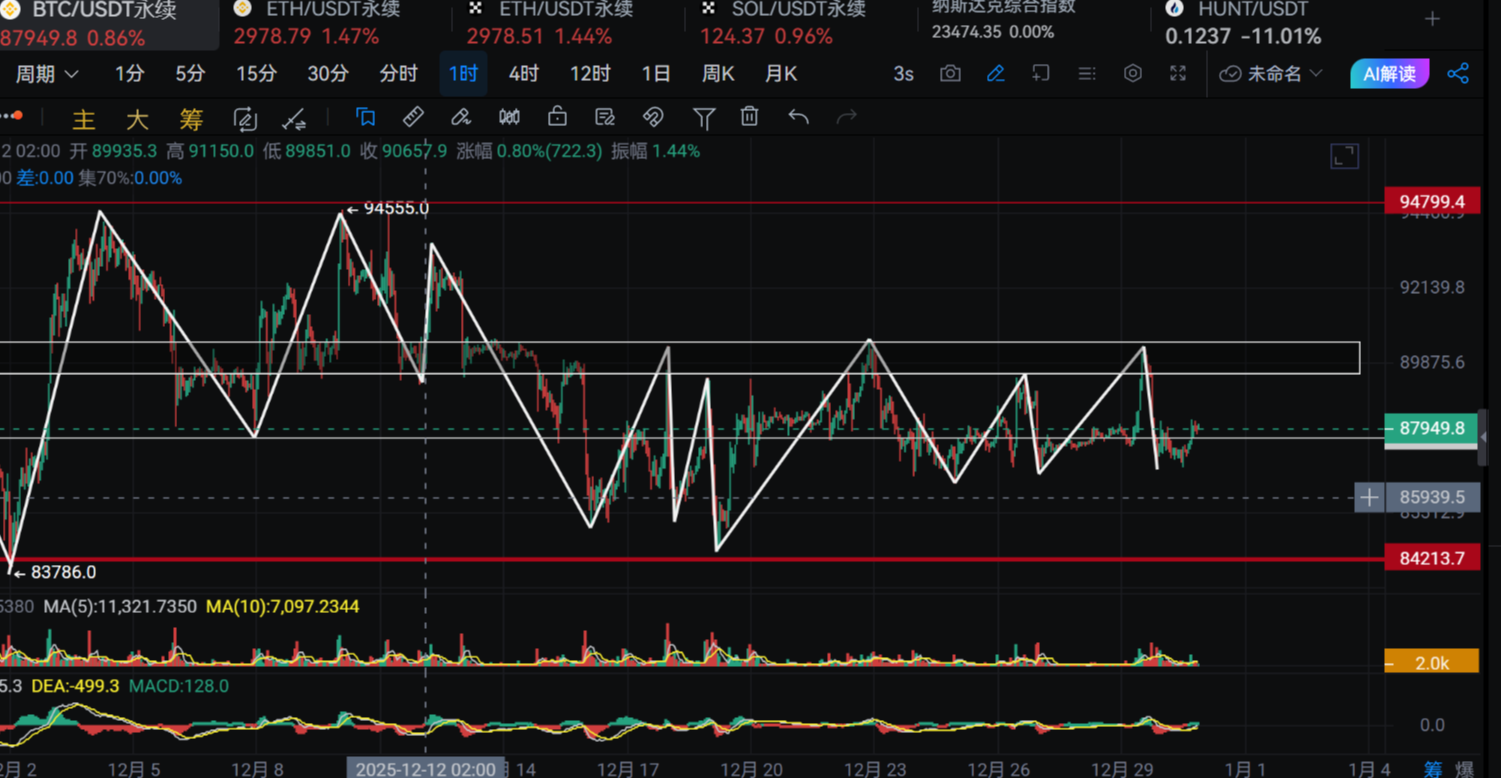Viewport: 1501px width, 778px height.
Task: Clear all drawings with the trash icon
Action: click(749, 117)
